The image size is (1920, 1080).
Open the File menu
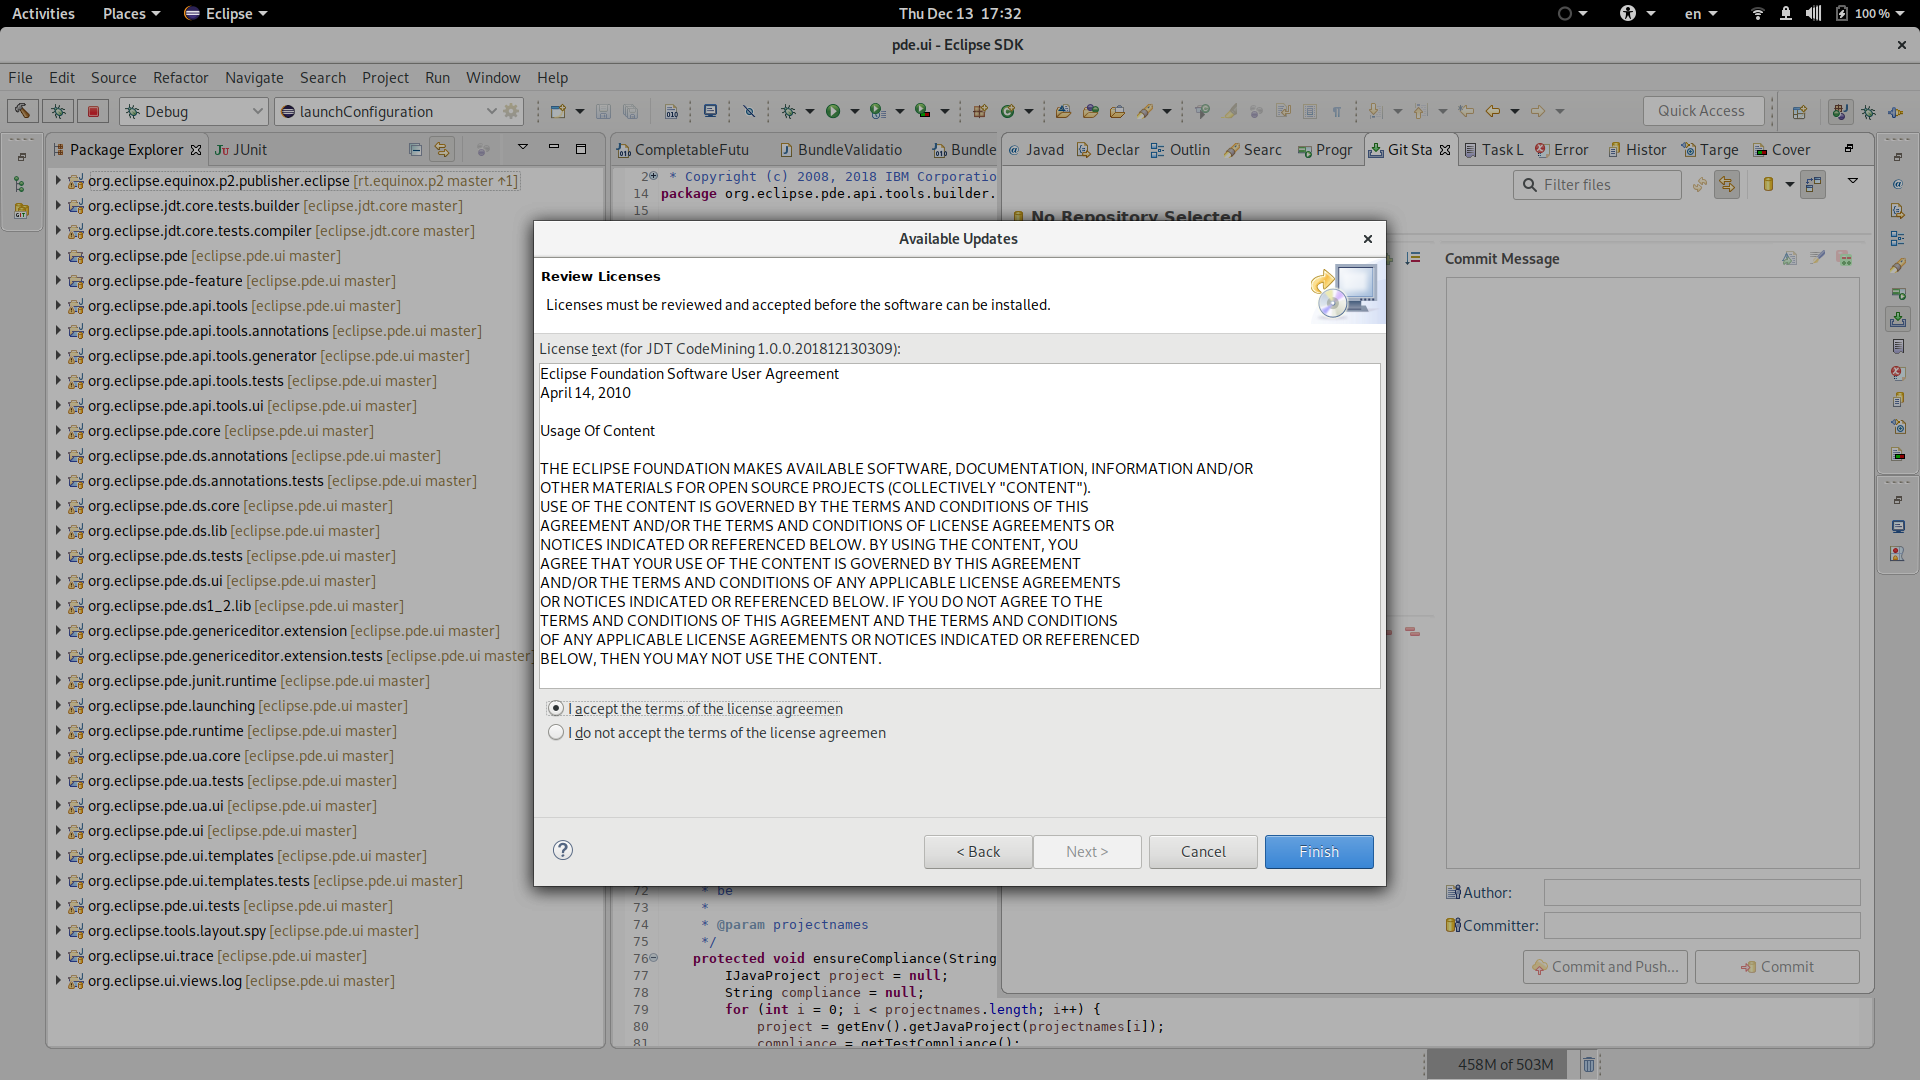(20, 77)
